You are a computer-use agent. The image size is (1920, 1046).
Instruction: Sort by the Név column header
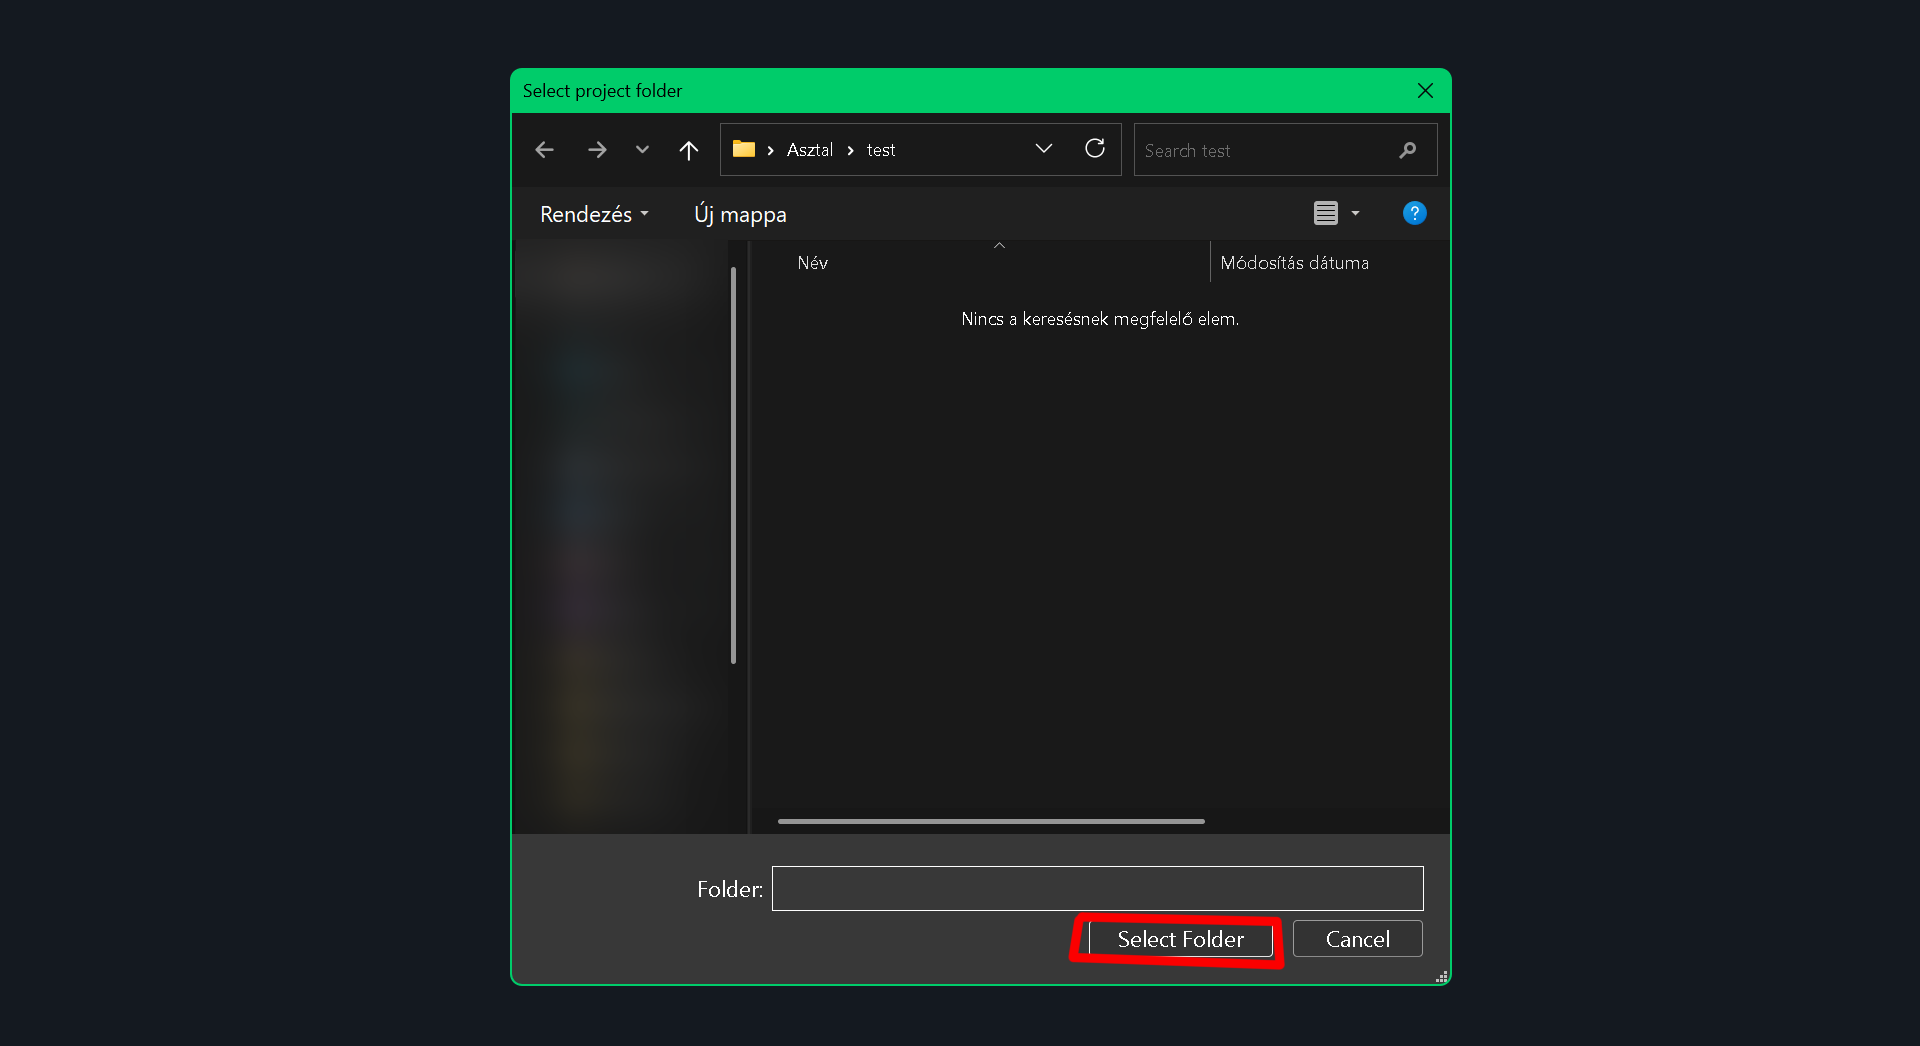click(x=813, y=263)
